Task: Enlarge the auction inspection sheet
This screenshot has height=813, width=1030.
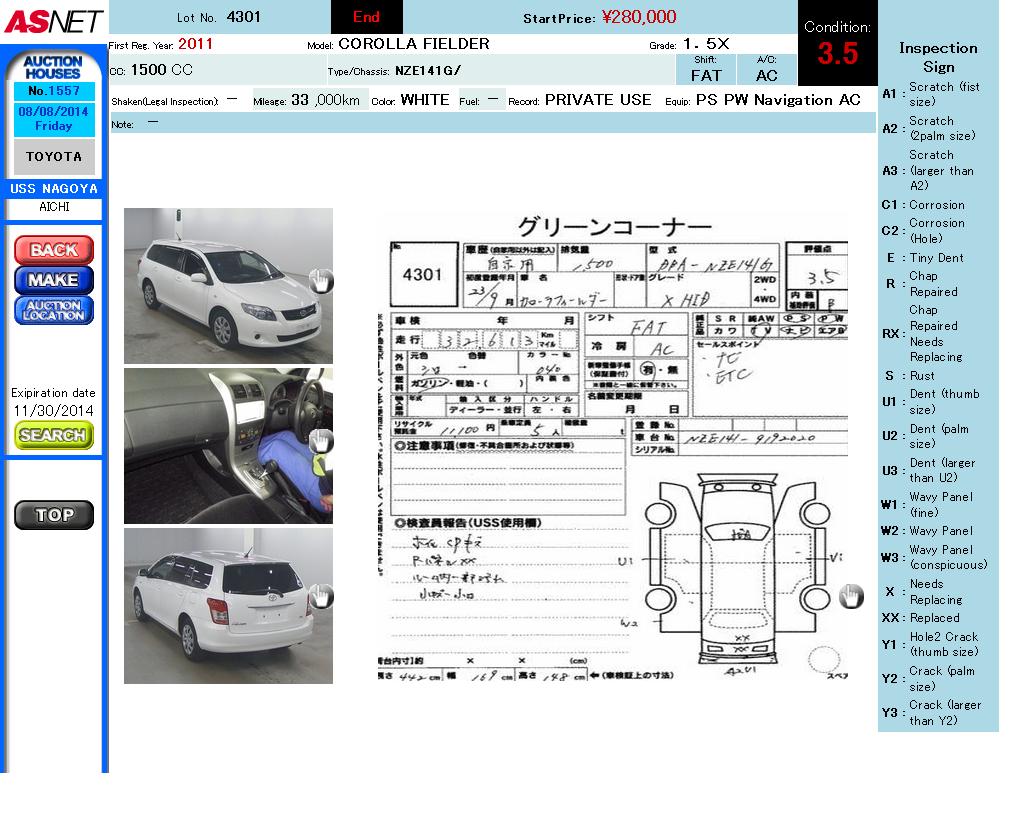Action: 612,447
